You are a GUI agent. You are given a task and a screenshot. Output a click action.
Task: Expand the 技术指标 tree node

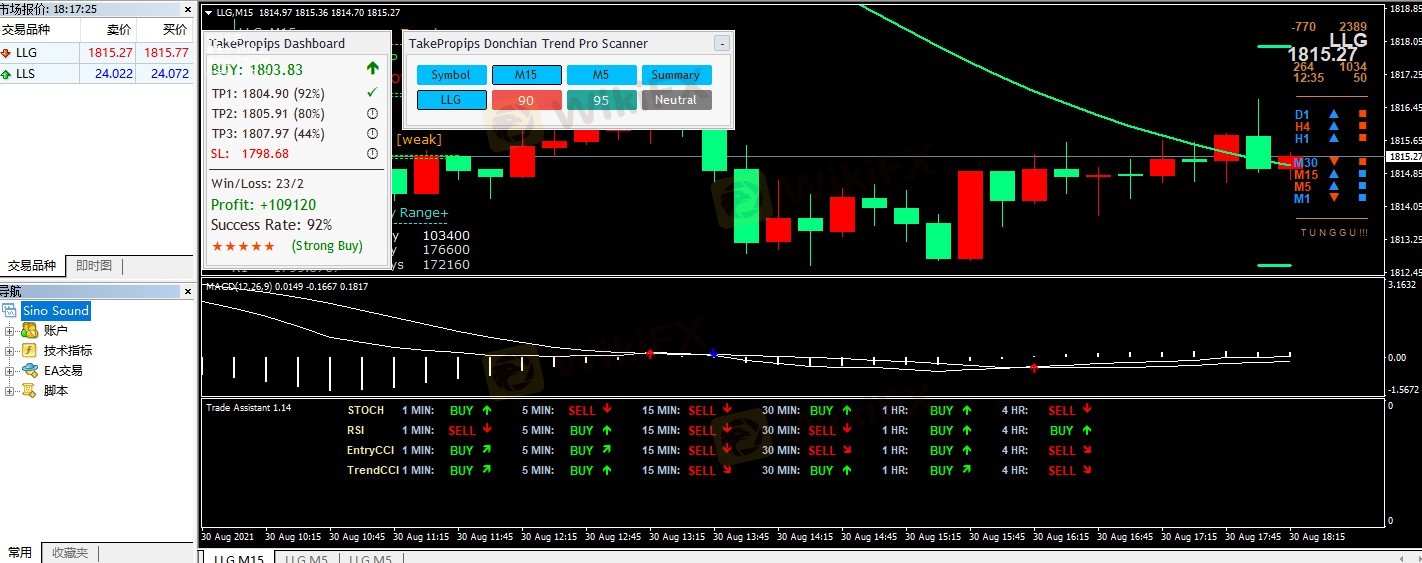pyautogui.click(x=10, y=351)
